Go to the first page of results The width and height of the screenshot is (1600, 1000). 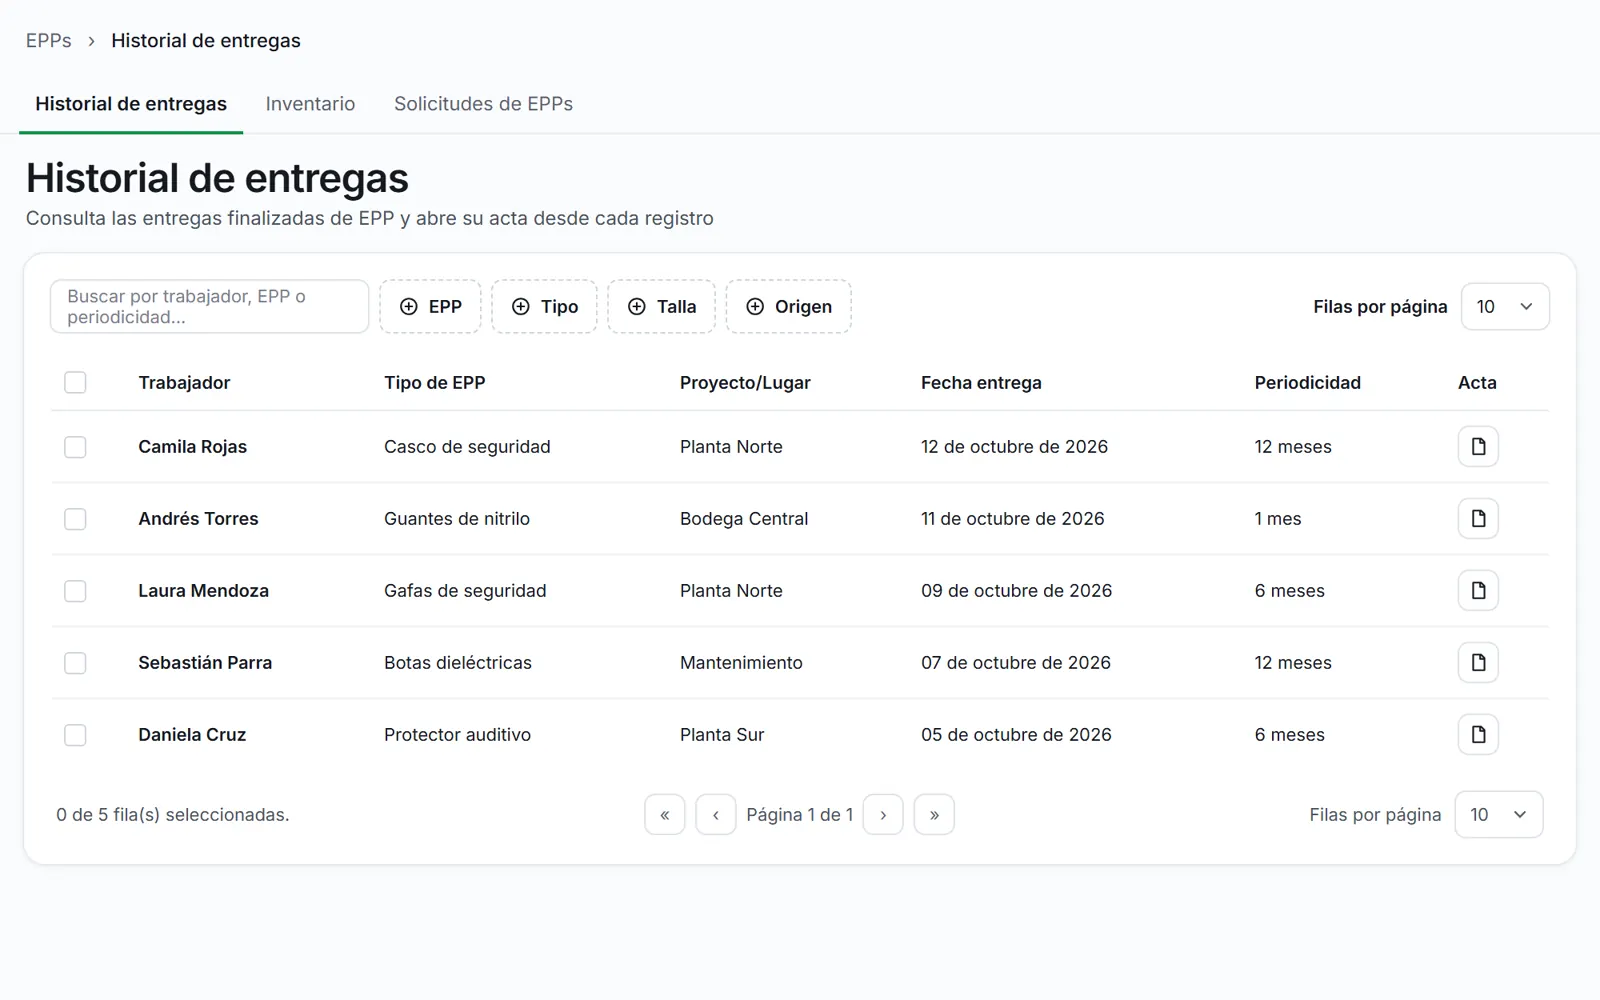(x=665, y=814)
